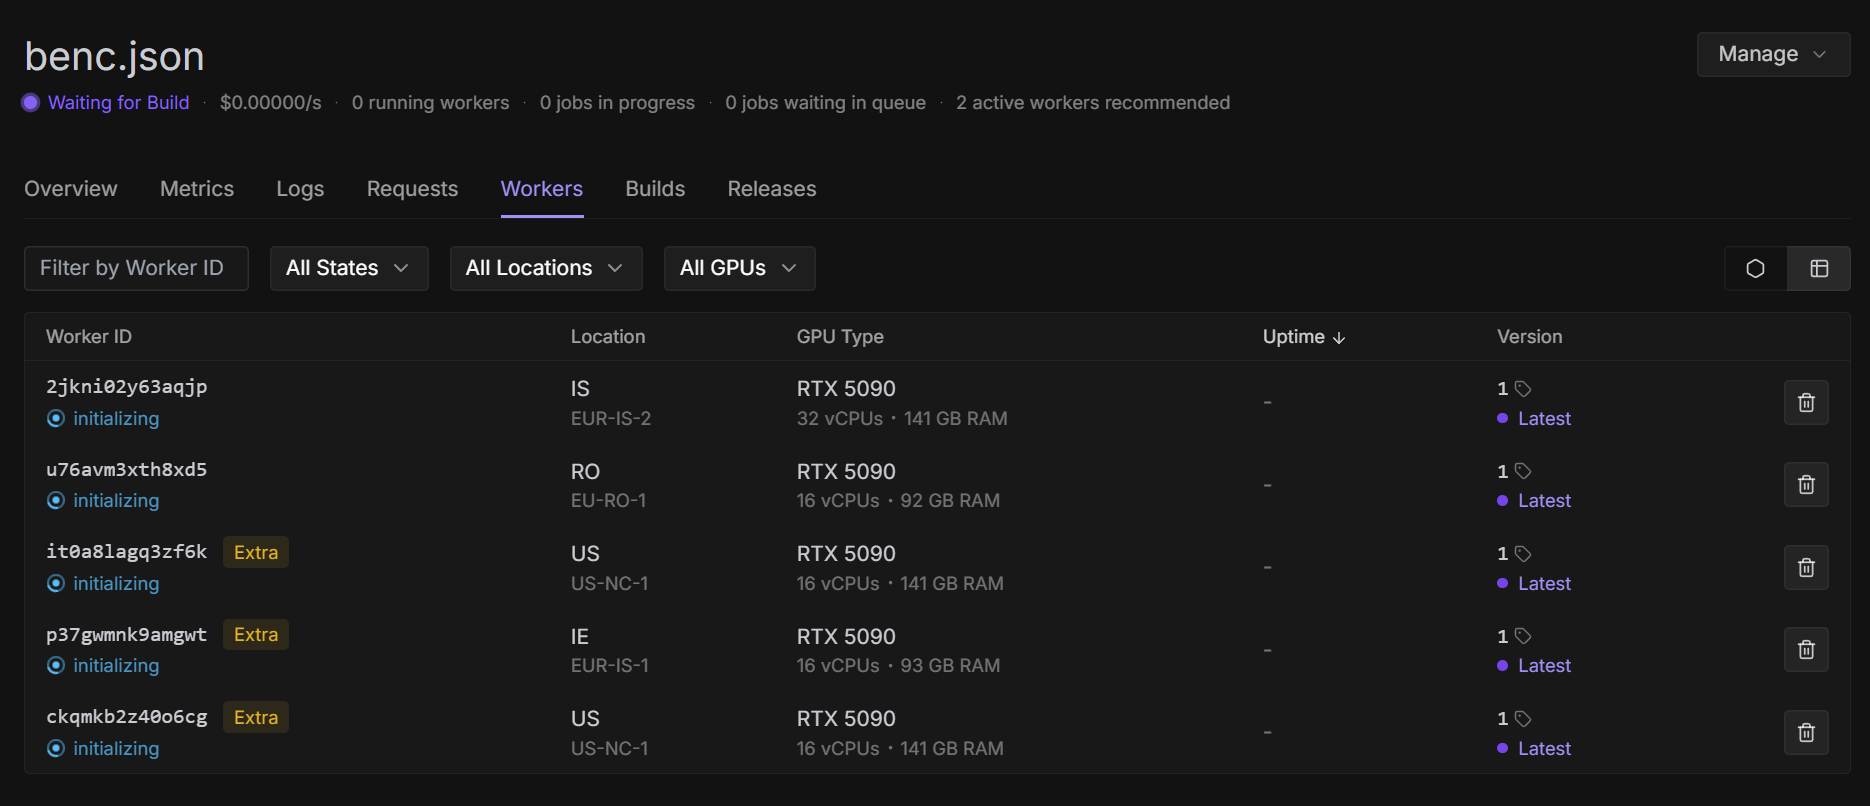Switch to the Builds tab
The image size is (1870, 806).
[x=655, y=189]
